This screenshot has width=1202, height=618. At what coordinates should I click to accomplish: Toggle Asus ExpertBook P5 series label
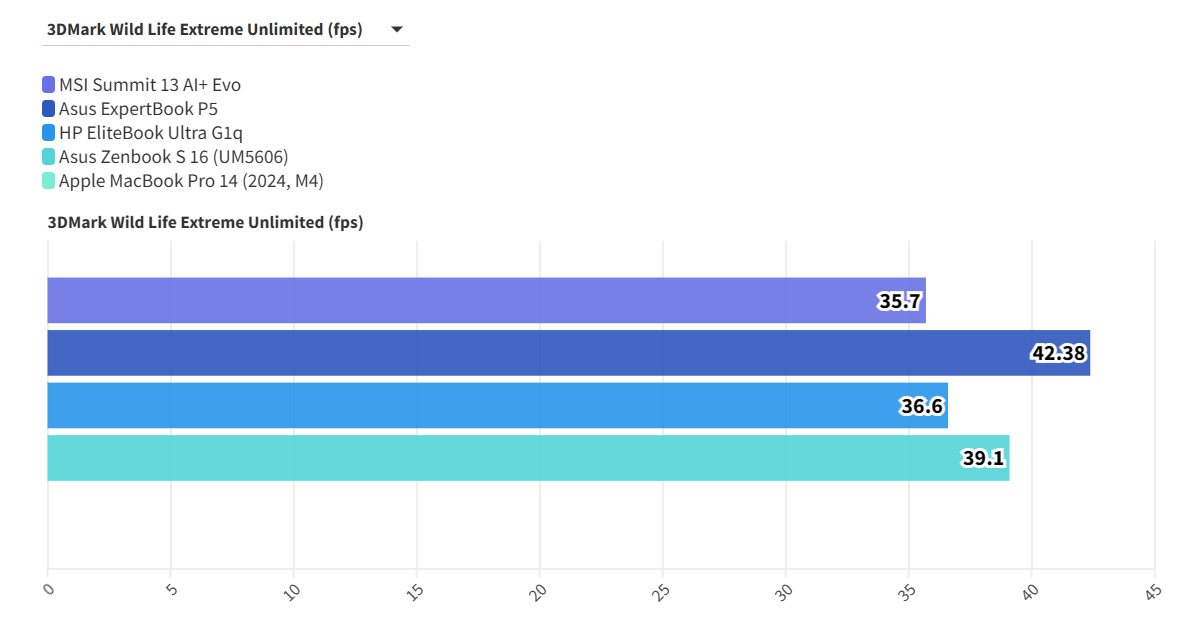[x=138, y=109]
